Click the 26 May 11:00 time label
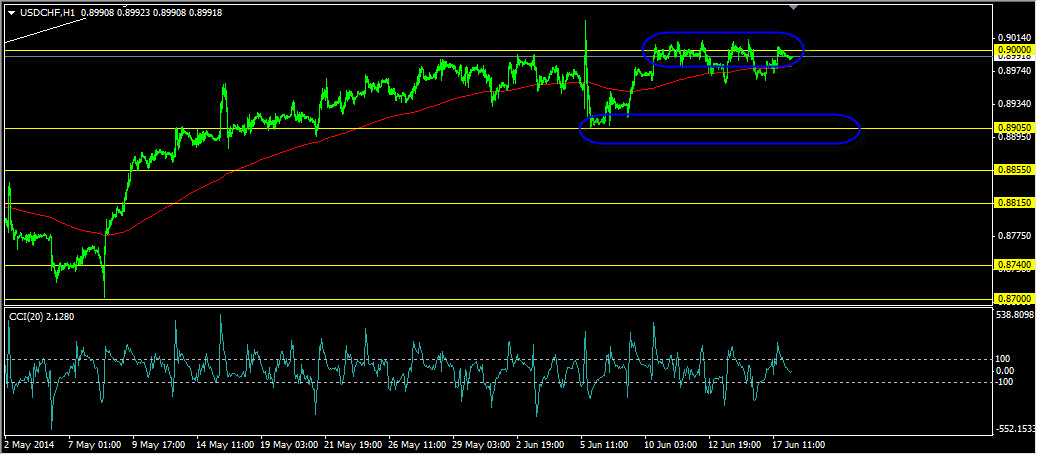 point(418,444)
